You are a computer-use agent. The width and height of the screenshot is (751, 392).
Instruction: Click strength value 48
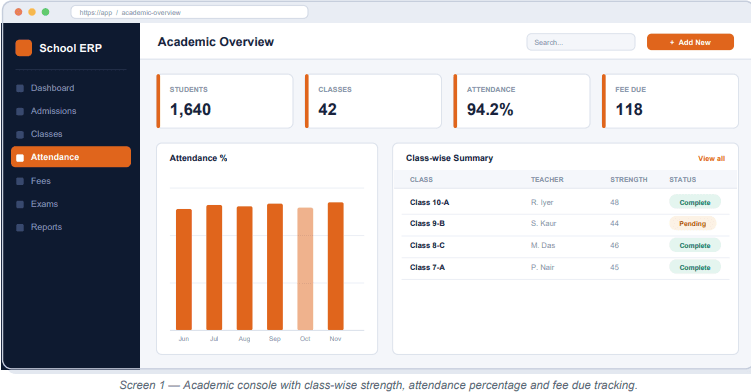[614, 203]
